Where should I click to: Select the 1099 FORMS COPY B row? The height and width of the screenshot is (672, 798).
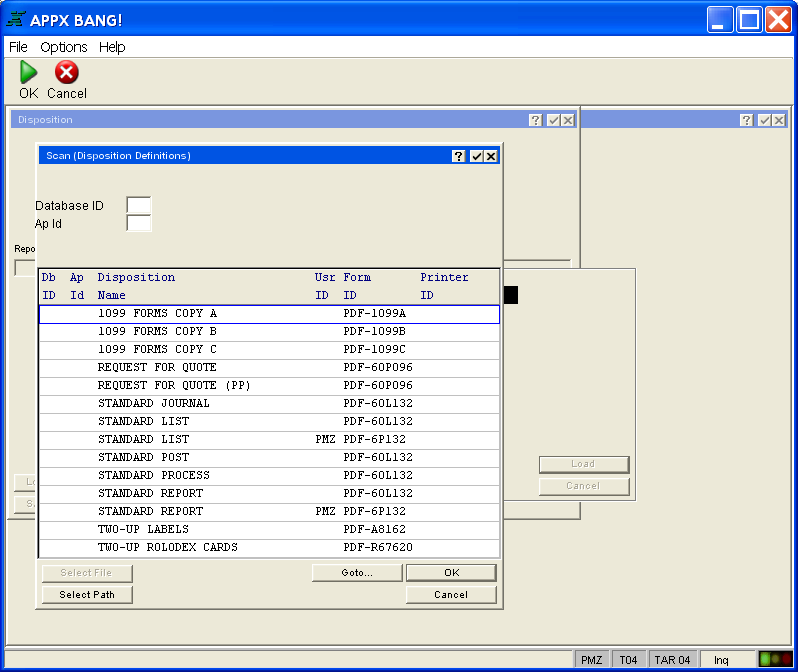pos(268,331)
